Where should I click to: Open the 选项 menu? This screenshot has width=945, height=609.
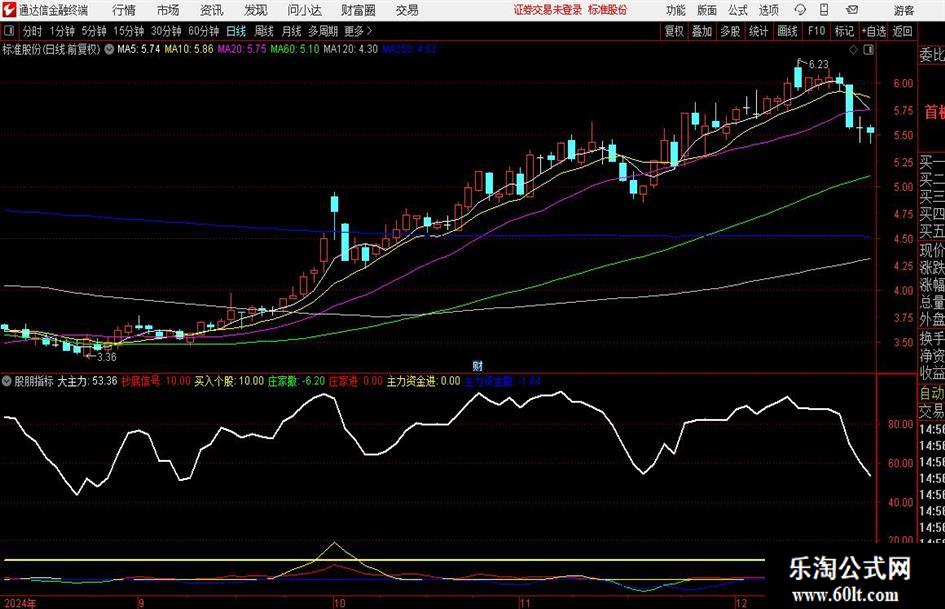768,10
